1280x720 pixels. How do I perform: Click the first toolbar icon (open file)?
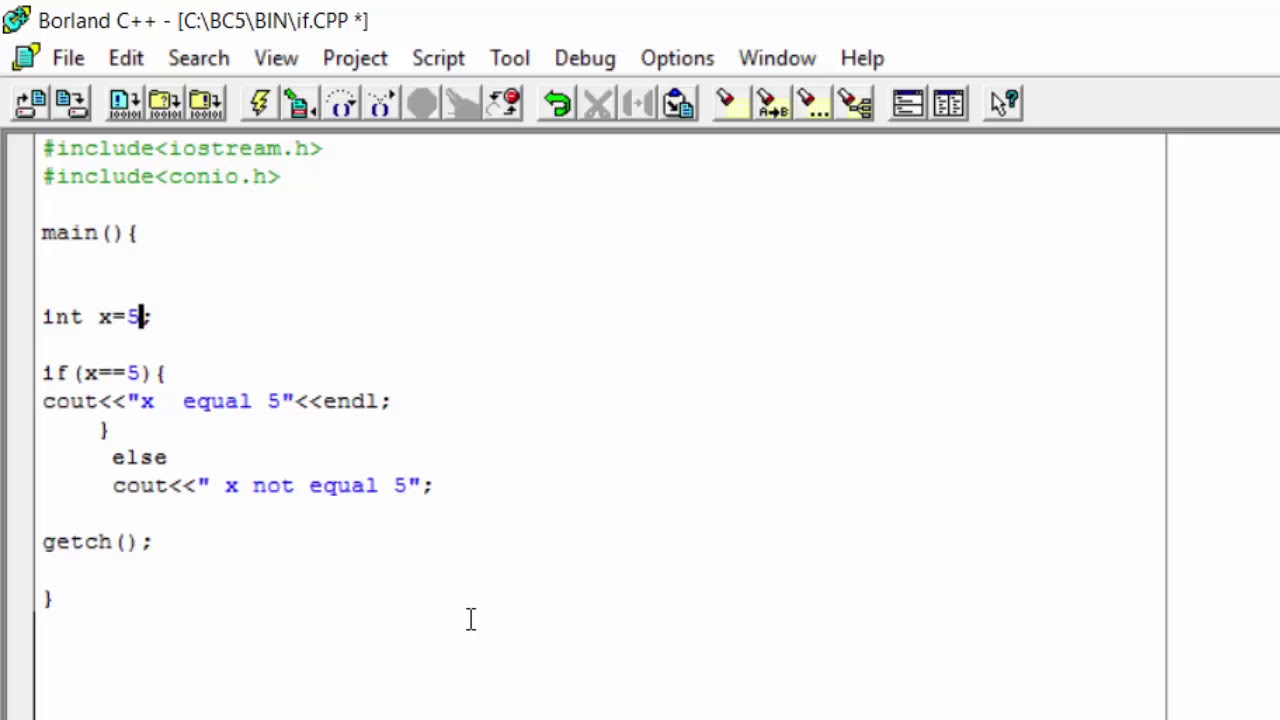[x=31, y=103]
